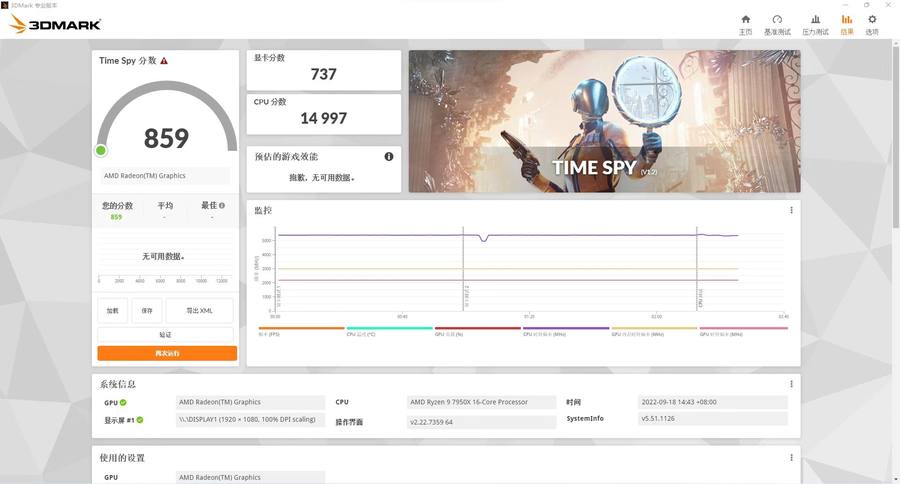Open the three-dot menu of 监控 panel
The width and height of the screenshot is (900, 484).
click(x=791, y=210)
